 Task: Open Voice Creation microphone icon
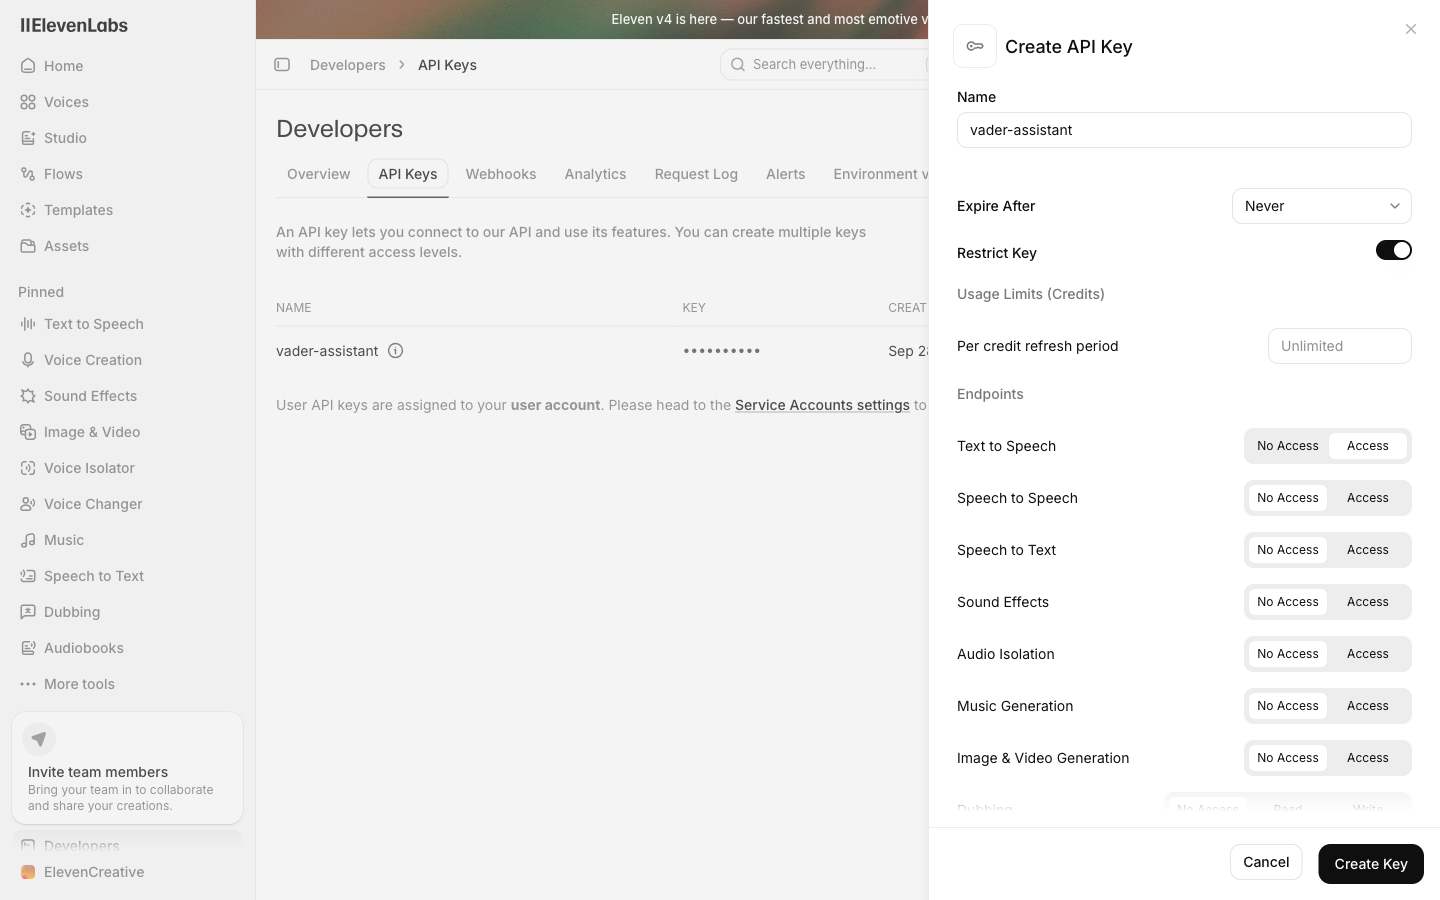click(x=28, y=360)
